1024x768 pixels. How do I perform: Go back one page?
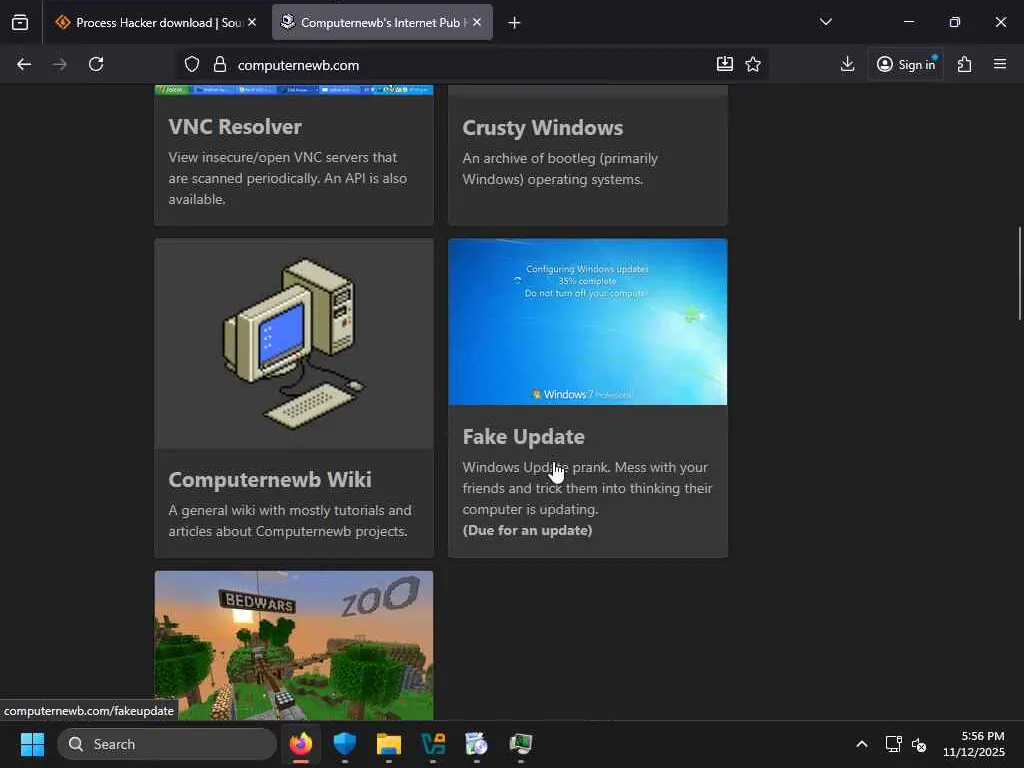24,64
